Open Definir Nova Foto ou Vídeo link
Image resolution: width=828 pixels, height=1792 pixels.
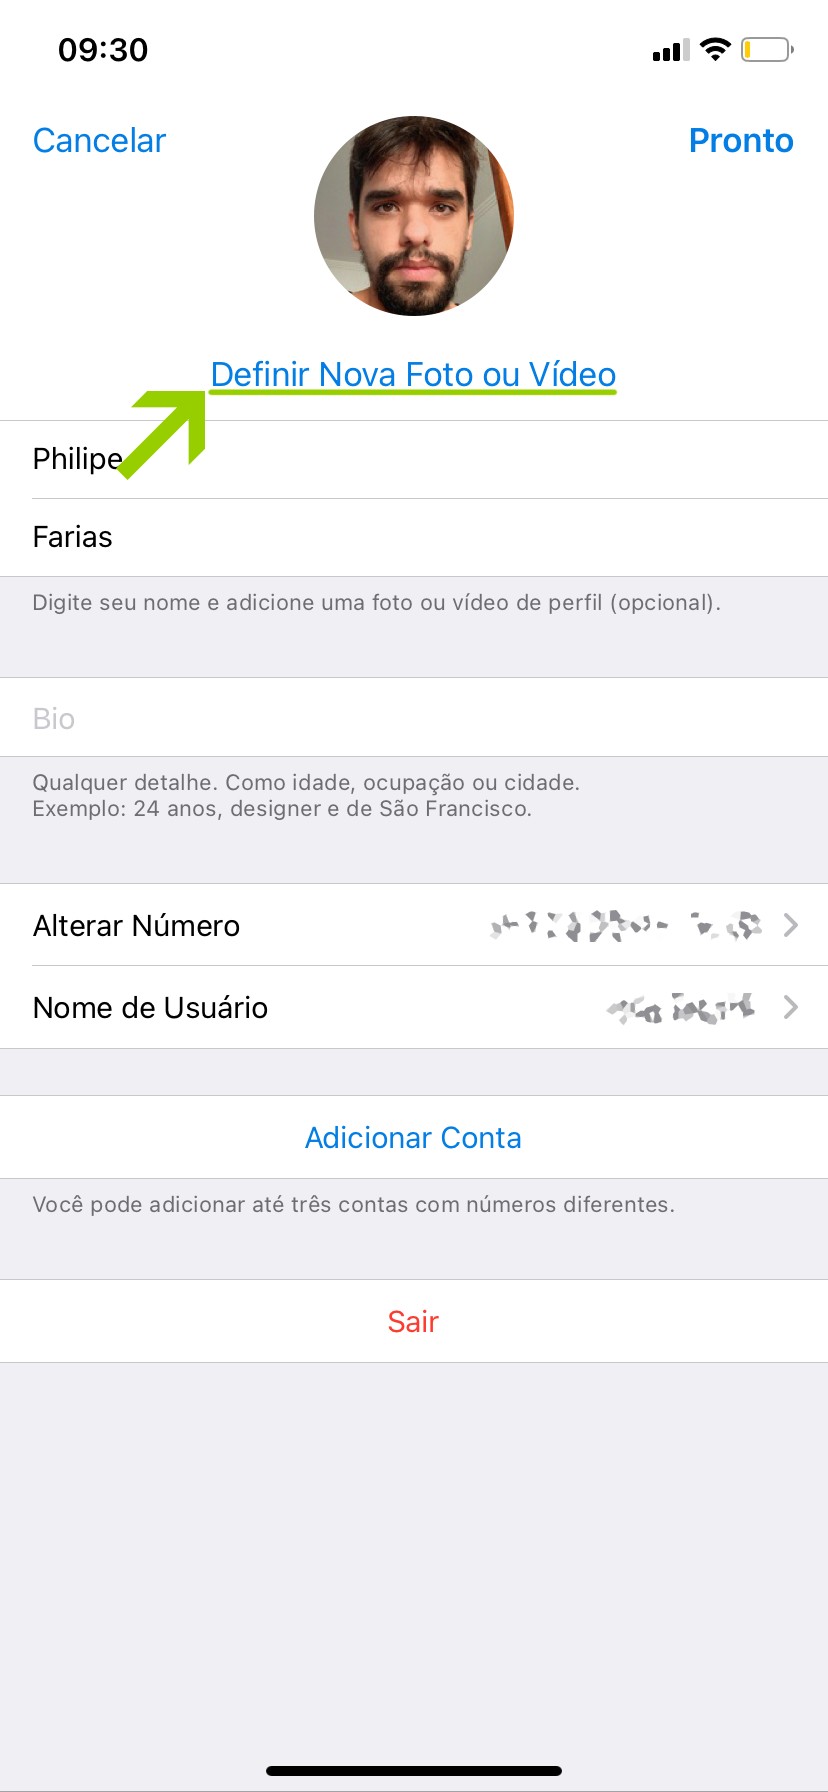[x=413, y=374]
